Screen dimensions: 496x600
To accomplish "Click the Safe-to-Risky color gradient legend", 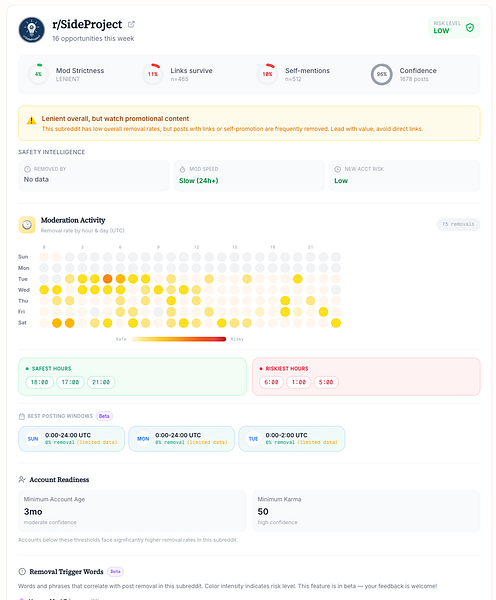I will pos(179,339).
